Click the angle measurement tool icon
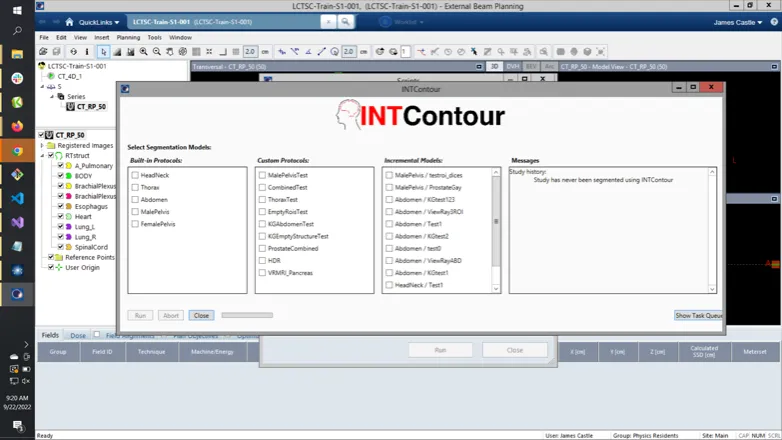 [308, 51]
